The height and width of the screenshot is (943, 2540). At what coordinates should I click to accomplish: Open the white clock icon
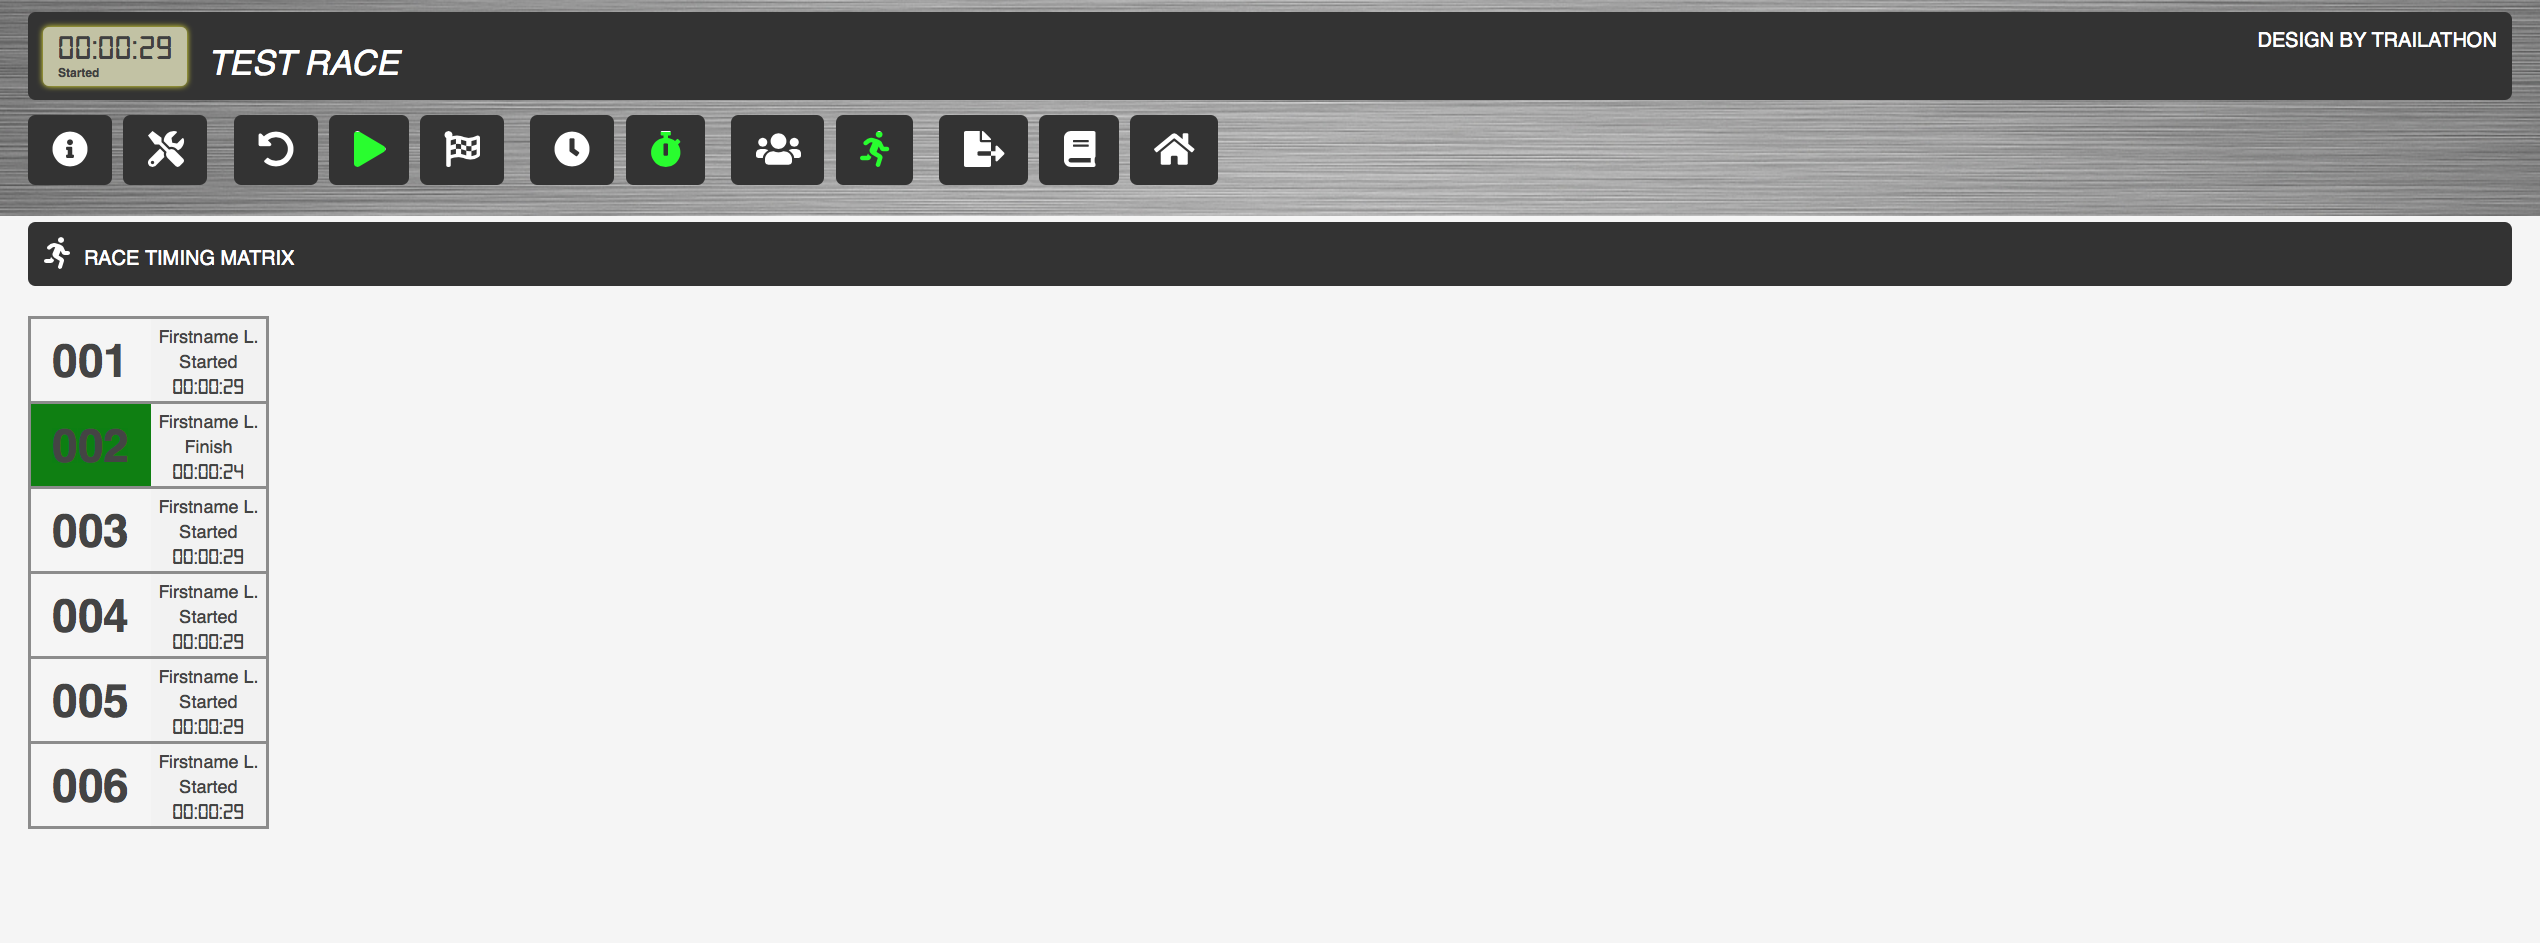pyautogui.click(x=572, y=150)
